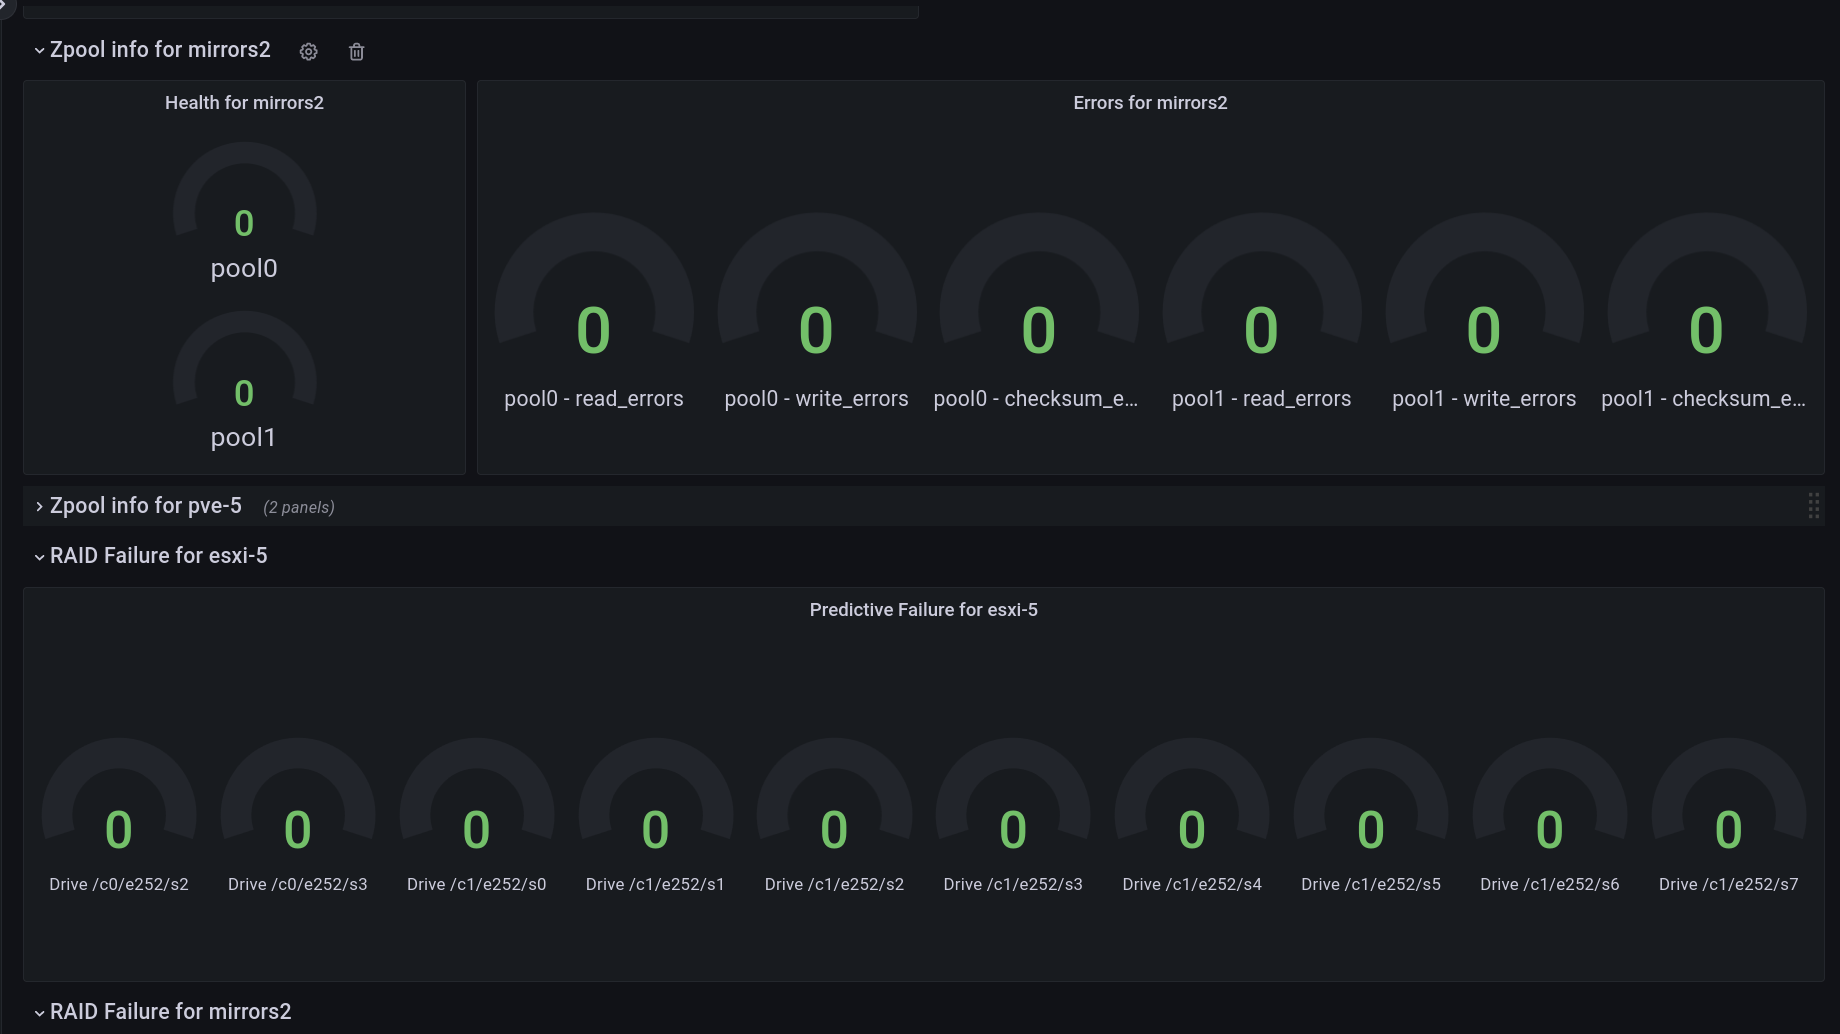Grab the drag handle of pve-5 row
Viewport: 1840px width, 1034px height.
click(1813, 506)
